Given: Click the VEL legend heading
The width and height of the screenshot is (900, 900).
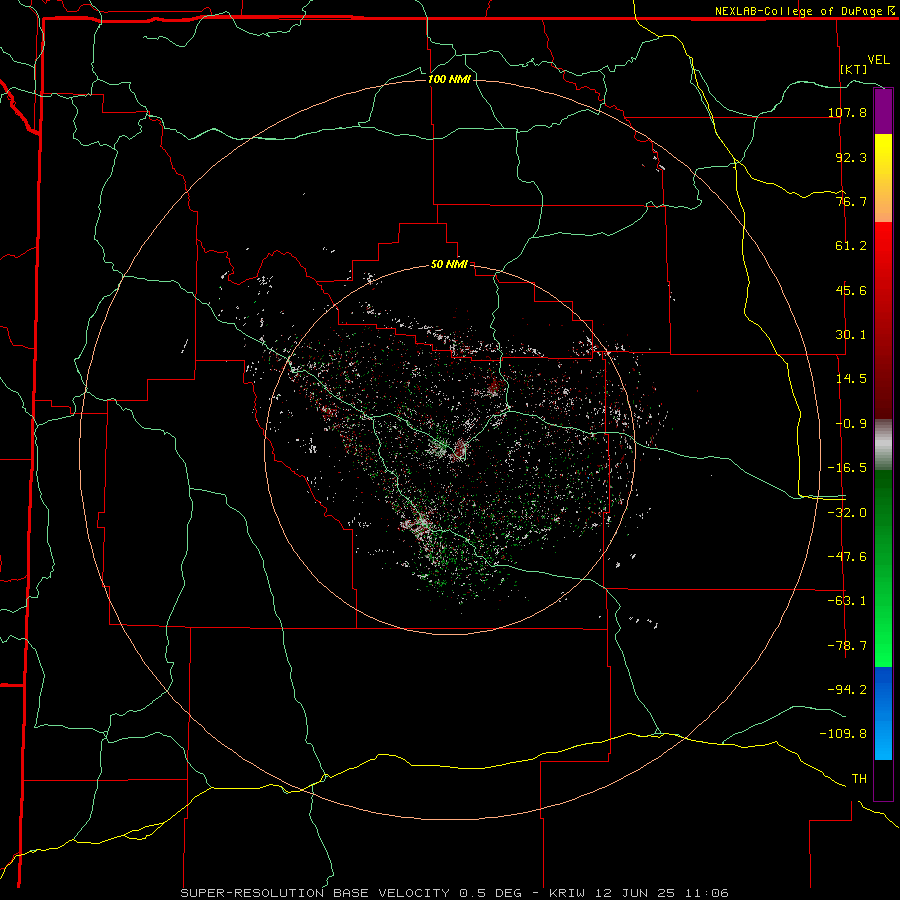Looking at the screenshot, I should [x=878, y=60].
